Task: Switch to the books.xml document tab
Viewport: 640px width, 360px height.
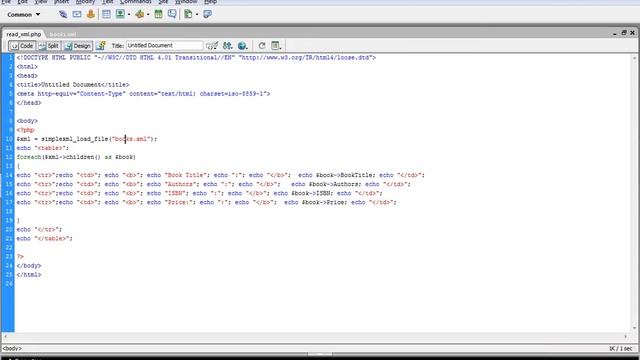Action: tap(62, 34)
